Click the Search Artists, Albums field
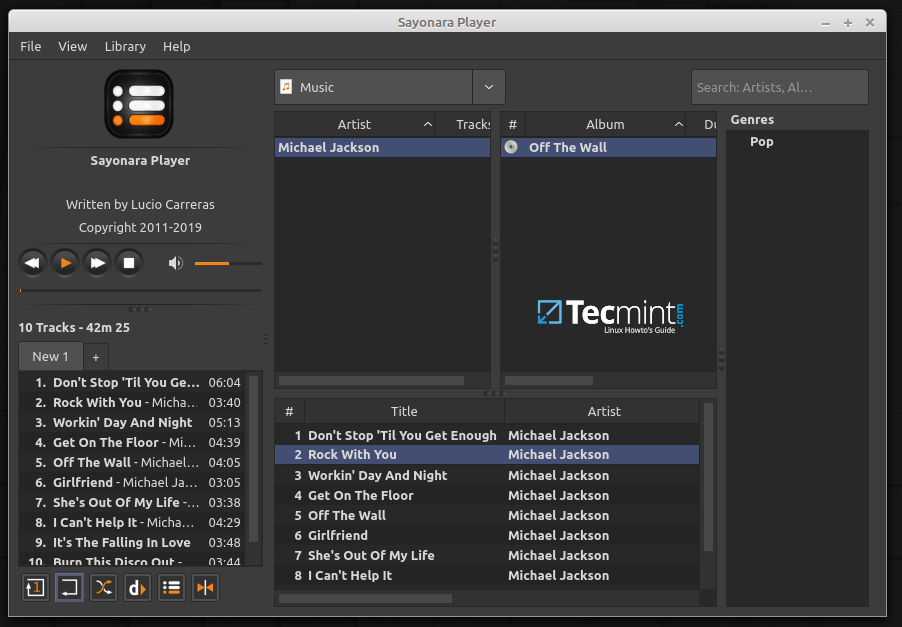The height and width of the screenshot is (627, 902). (779, 87)
